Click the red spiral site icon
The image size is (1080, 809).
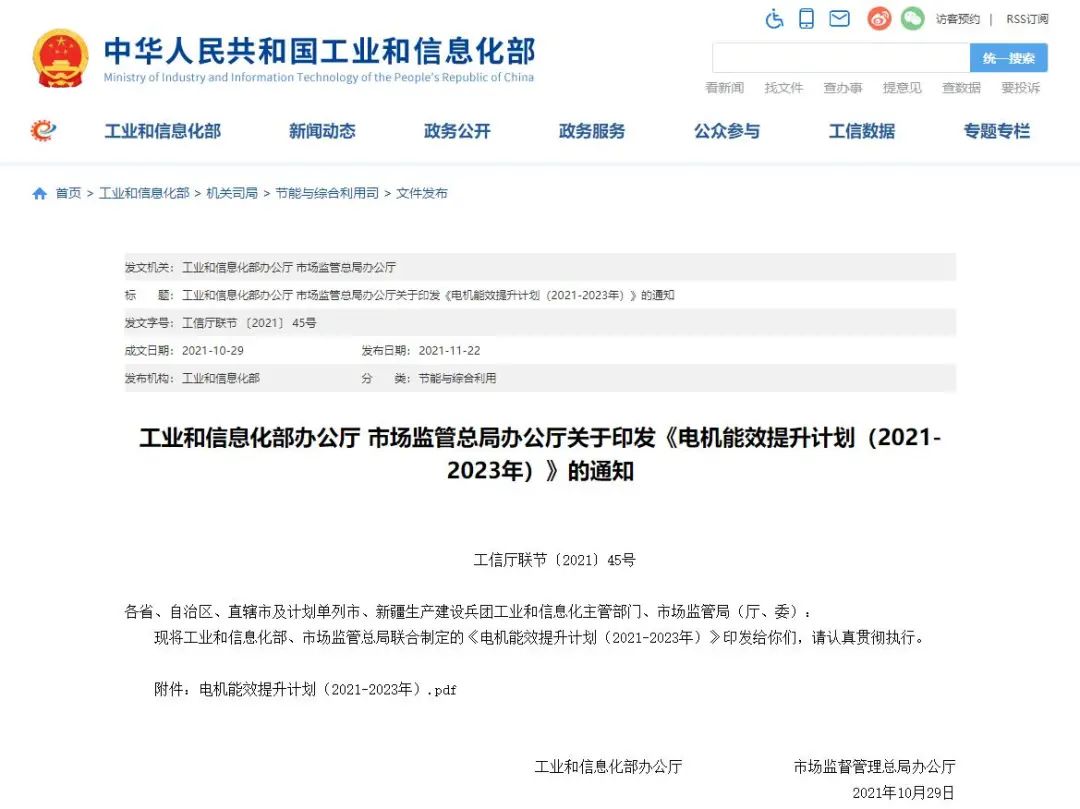(x=41, y=131)
